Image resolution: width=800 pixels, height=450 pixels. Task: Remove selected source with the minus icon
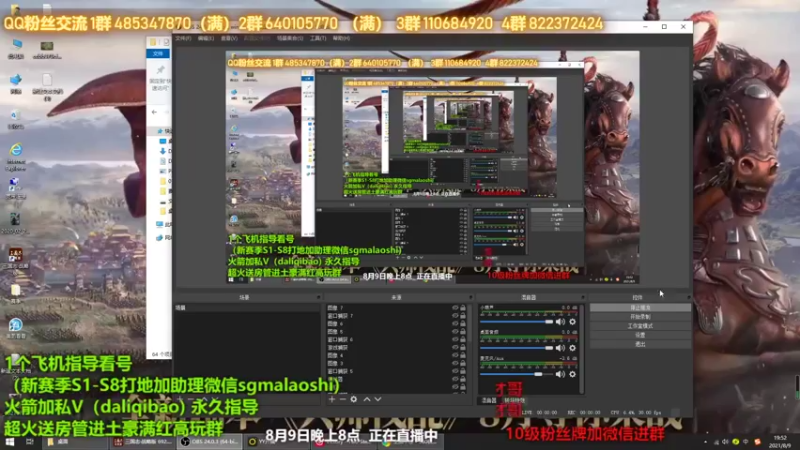pyautogui.click(x=342, y=399)
